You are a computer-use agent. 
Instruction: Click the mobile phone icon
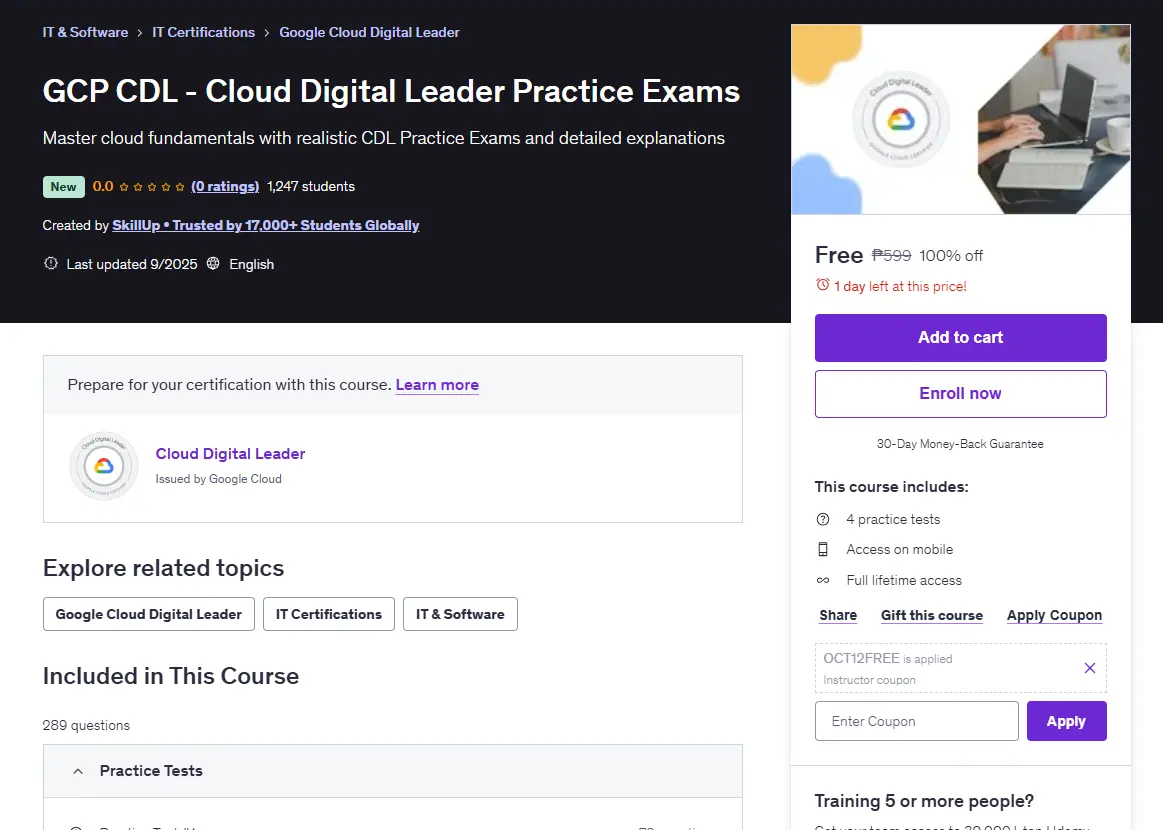click(823, 549)
